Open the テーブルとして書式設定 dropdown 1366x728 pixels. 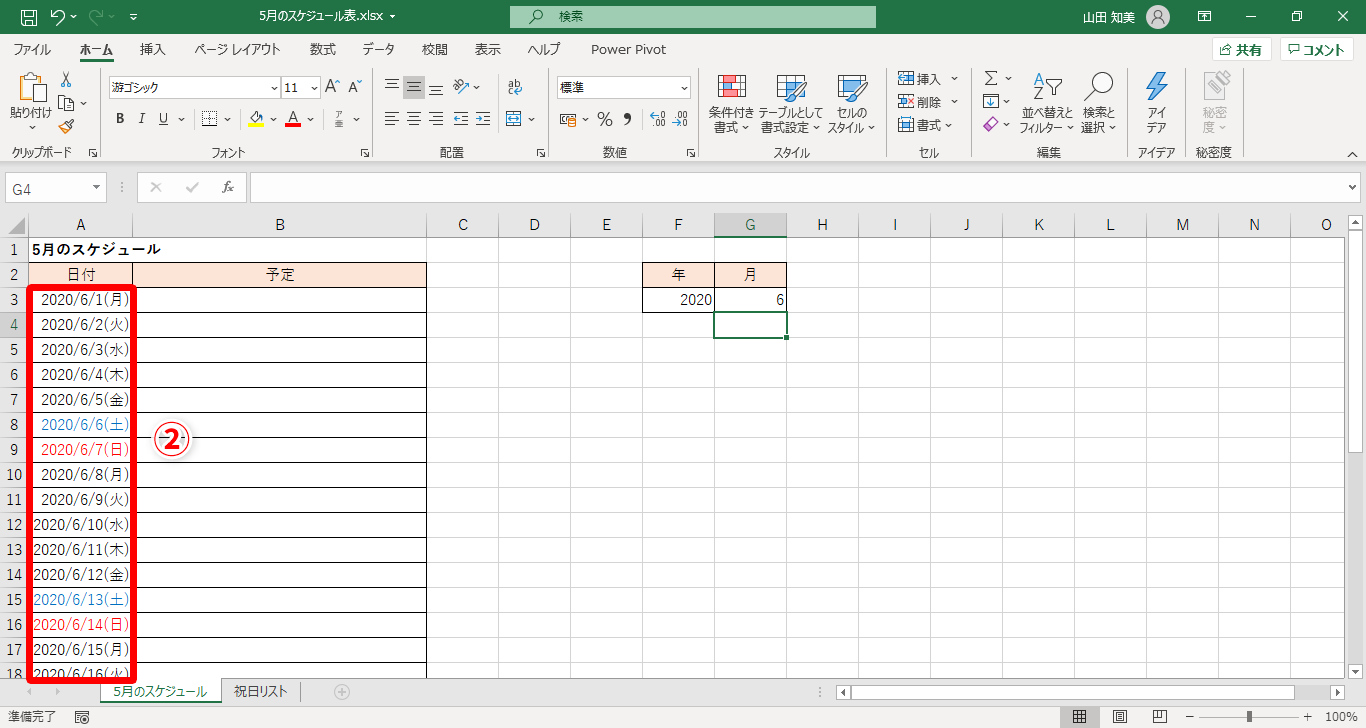[790, 103]
